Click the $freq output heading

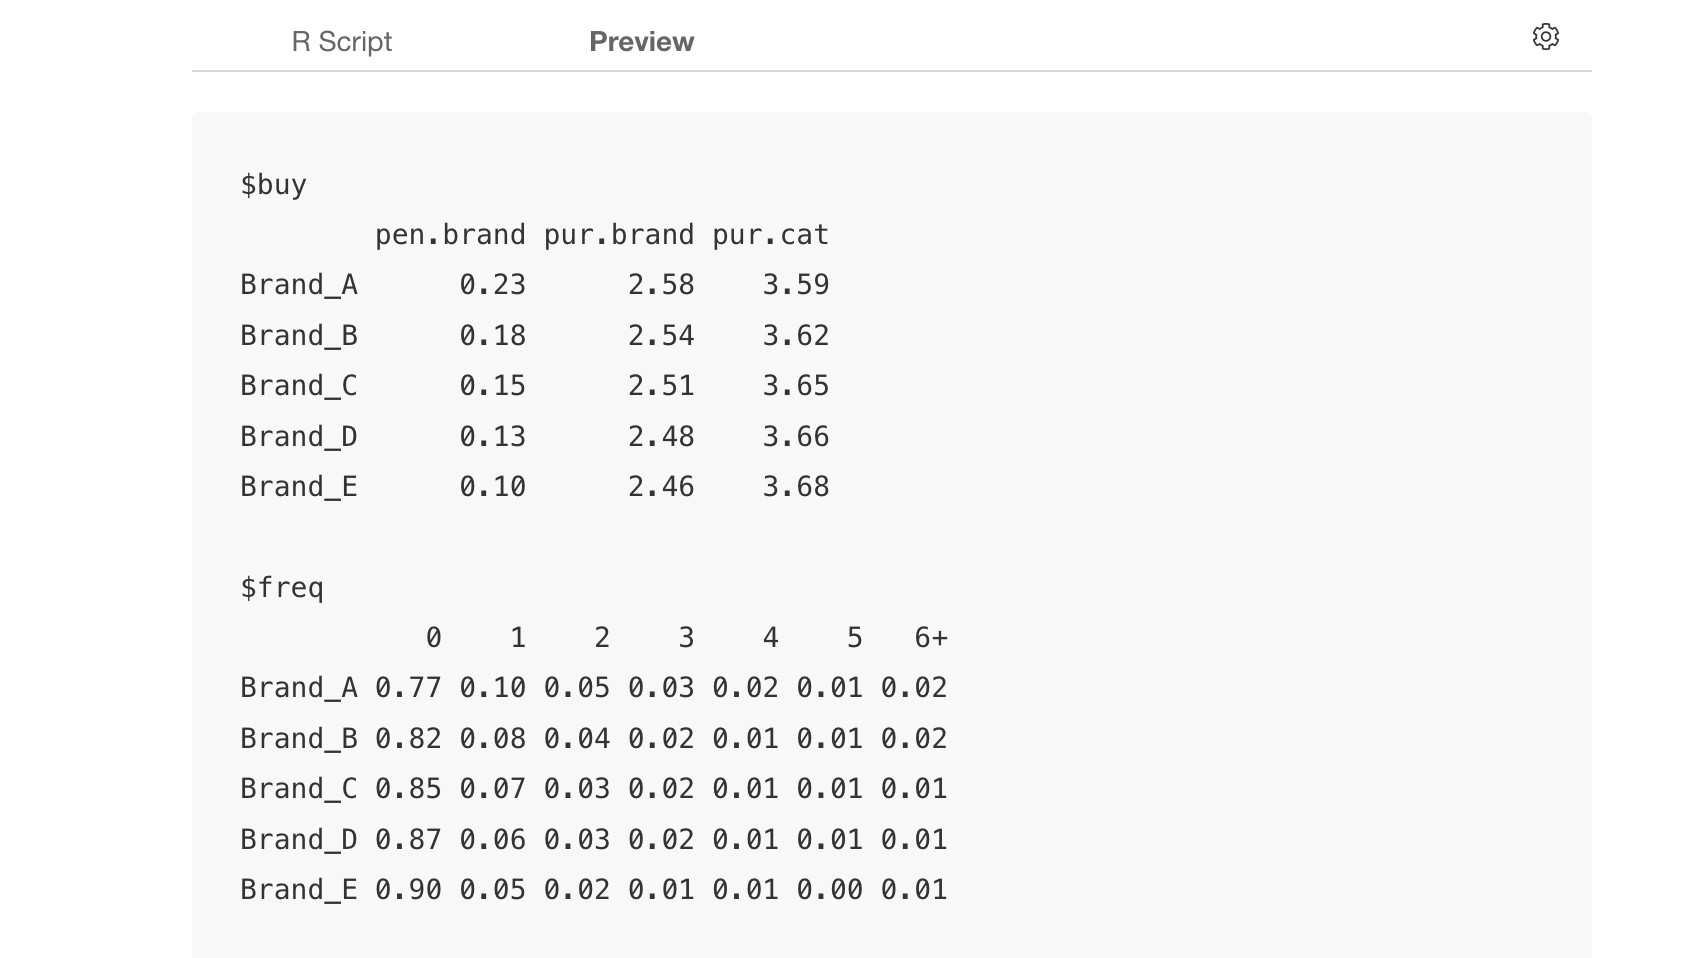282,588
